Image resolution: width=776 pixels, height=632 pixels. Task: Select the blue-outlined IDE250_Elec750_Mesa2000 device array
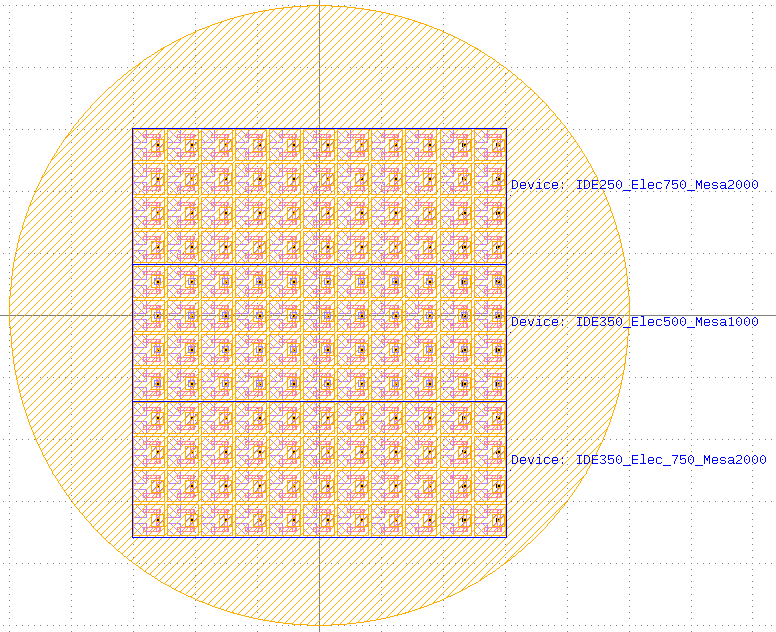click(319, 196)
